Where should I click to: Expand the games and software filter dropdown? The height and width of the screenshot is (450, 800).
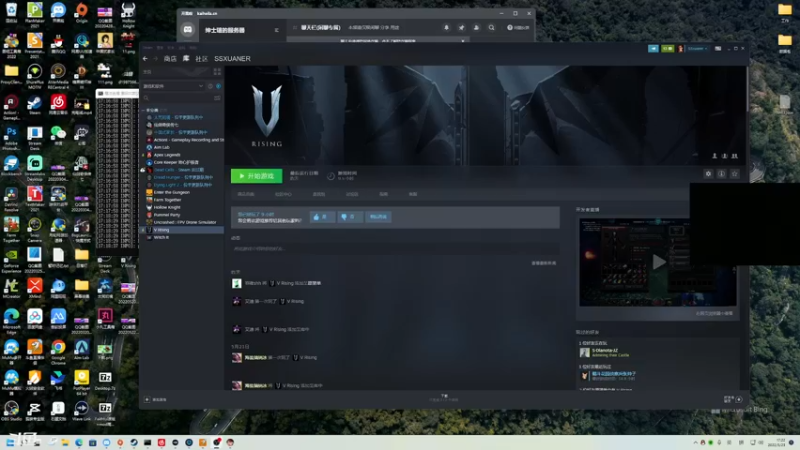click(172, 86)
